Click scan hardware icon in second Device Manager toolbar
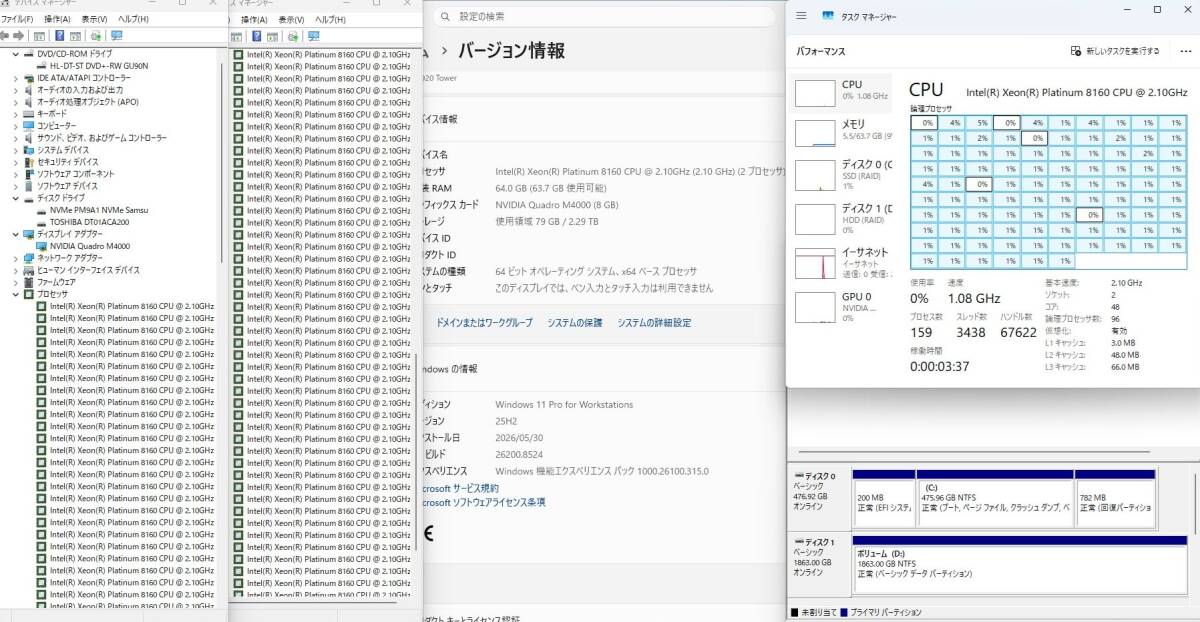 (292, 36)
